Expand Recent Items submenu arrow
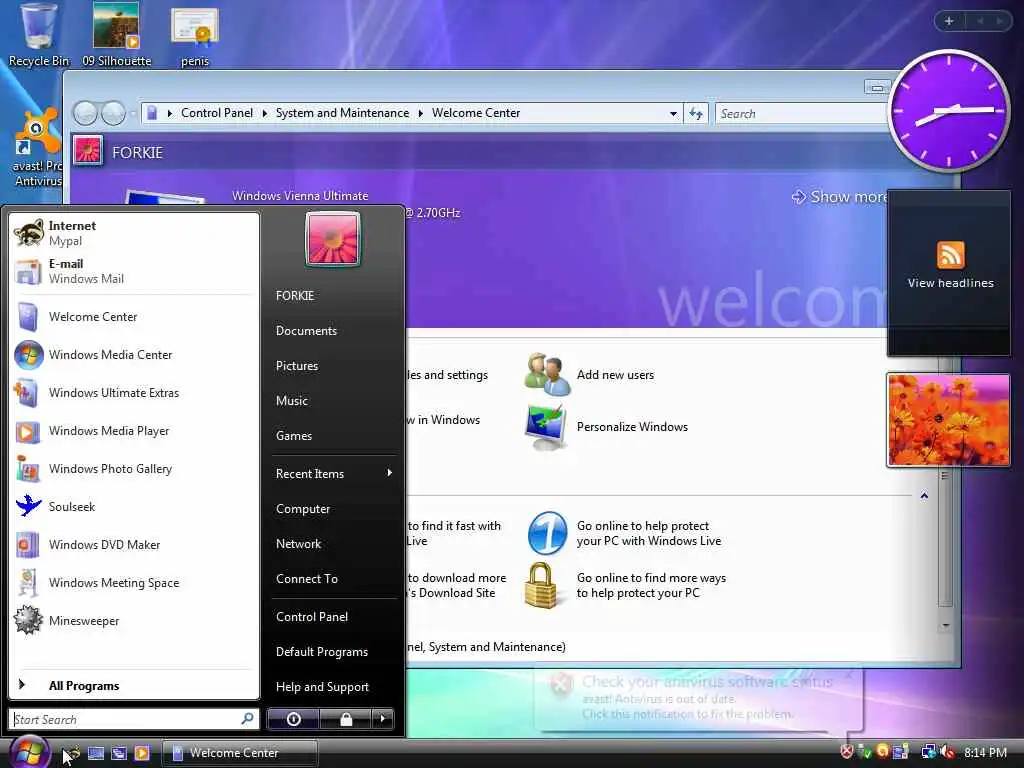Screen dimensions: 1024x768 389,473
